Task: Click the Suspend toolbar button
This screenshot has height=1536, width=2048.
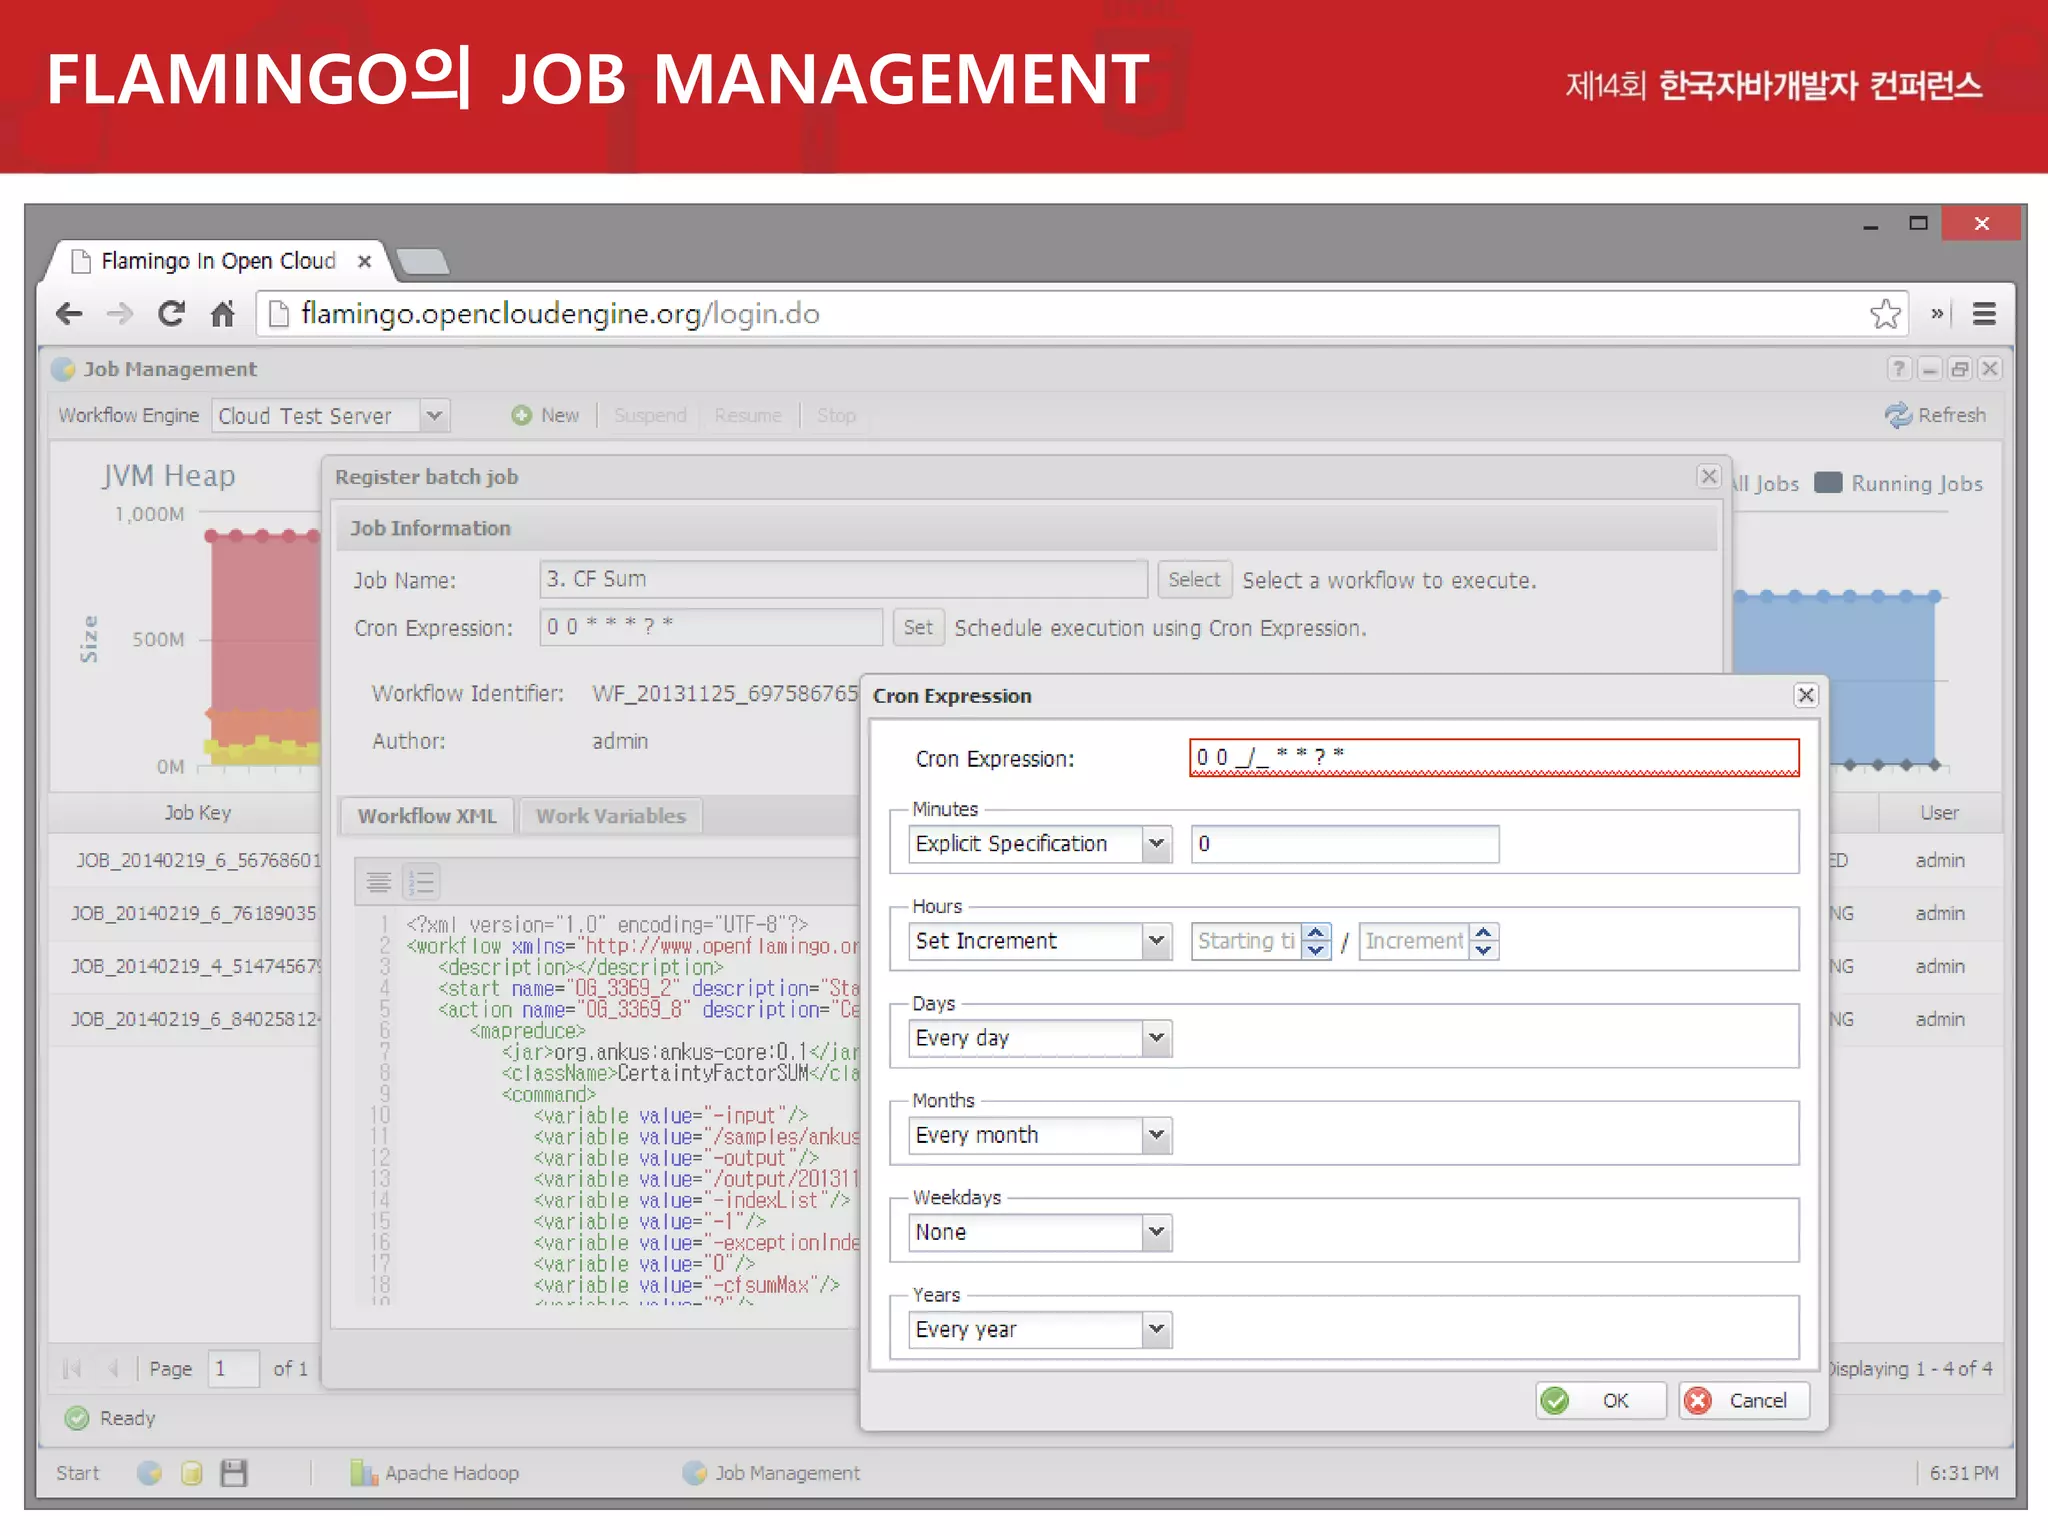Action: point(650,415)
